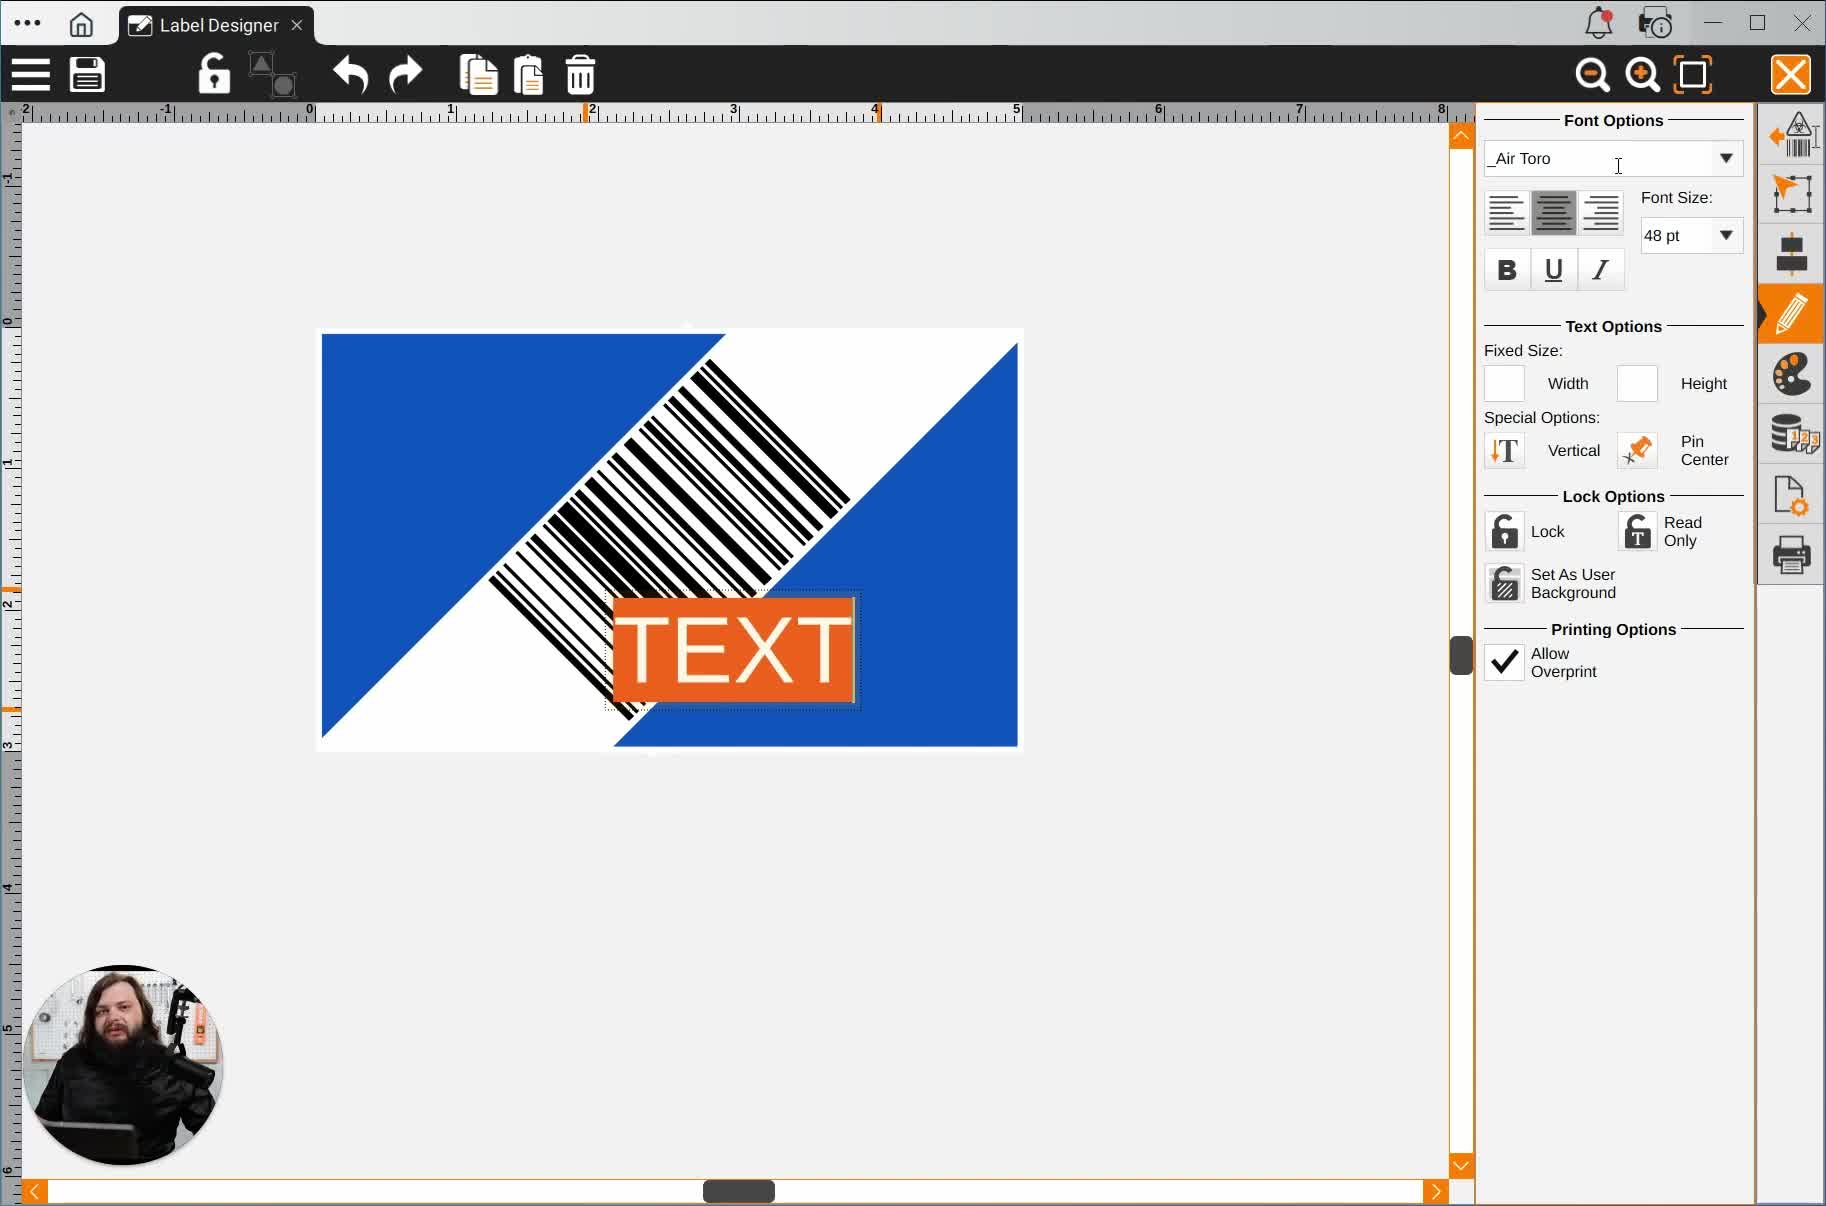Click the unlock padlock icon in the toolbar
Image resolution: width=1826 pixels, height=1206 pixels.
coord(213,75)
